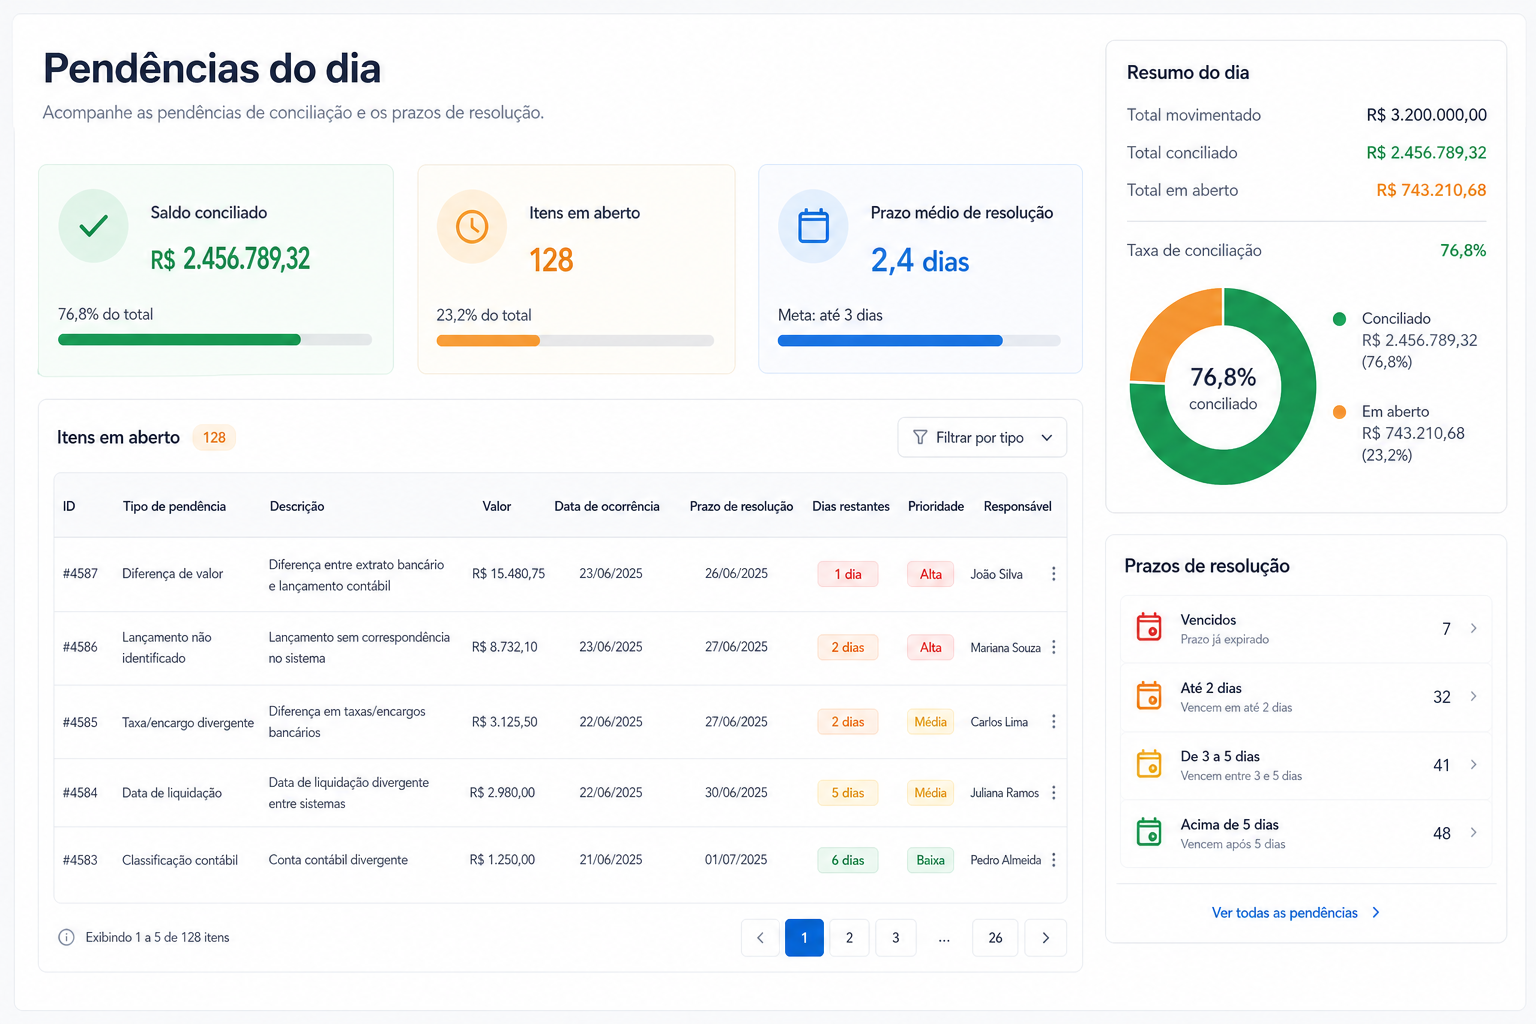Sort by the Dias restantes header

(851, 506)
